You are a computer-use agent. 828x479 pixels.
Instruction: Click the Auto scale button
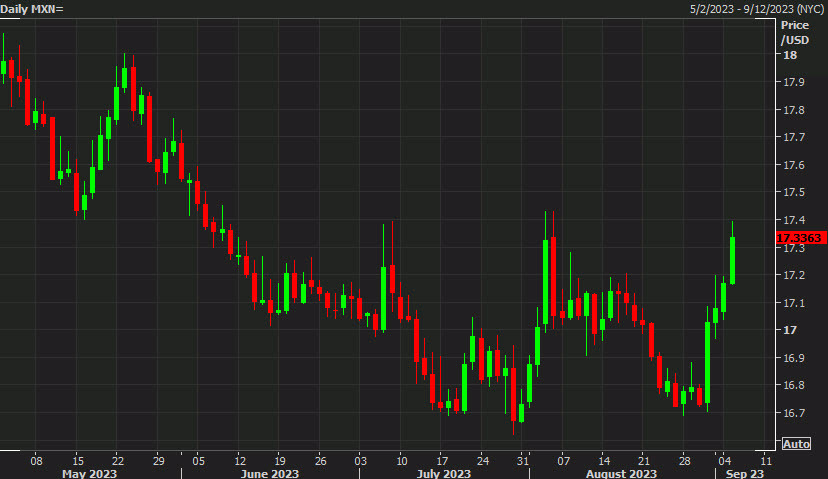click(x=796, y=443)
